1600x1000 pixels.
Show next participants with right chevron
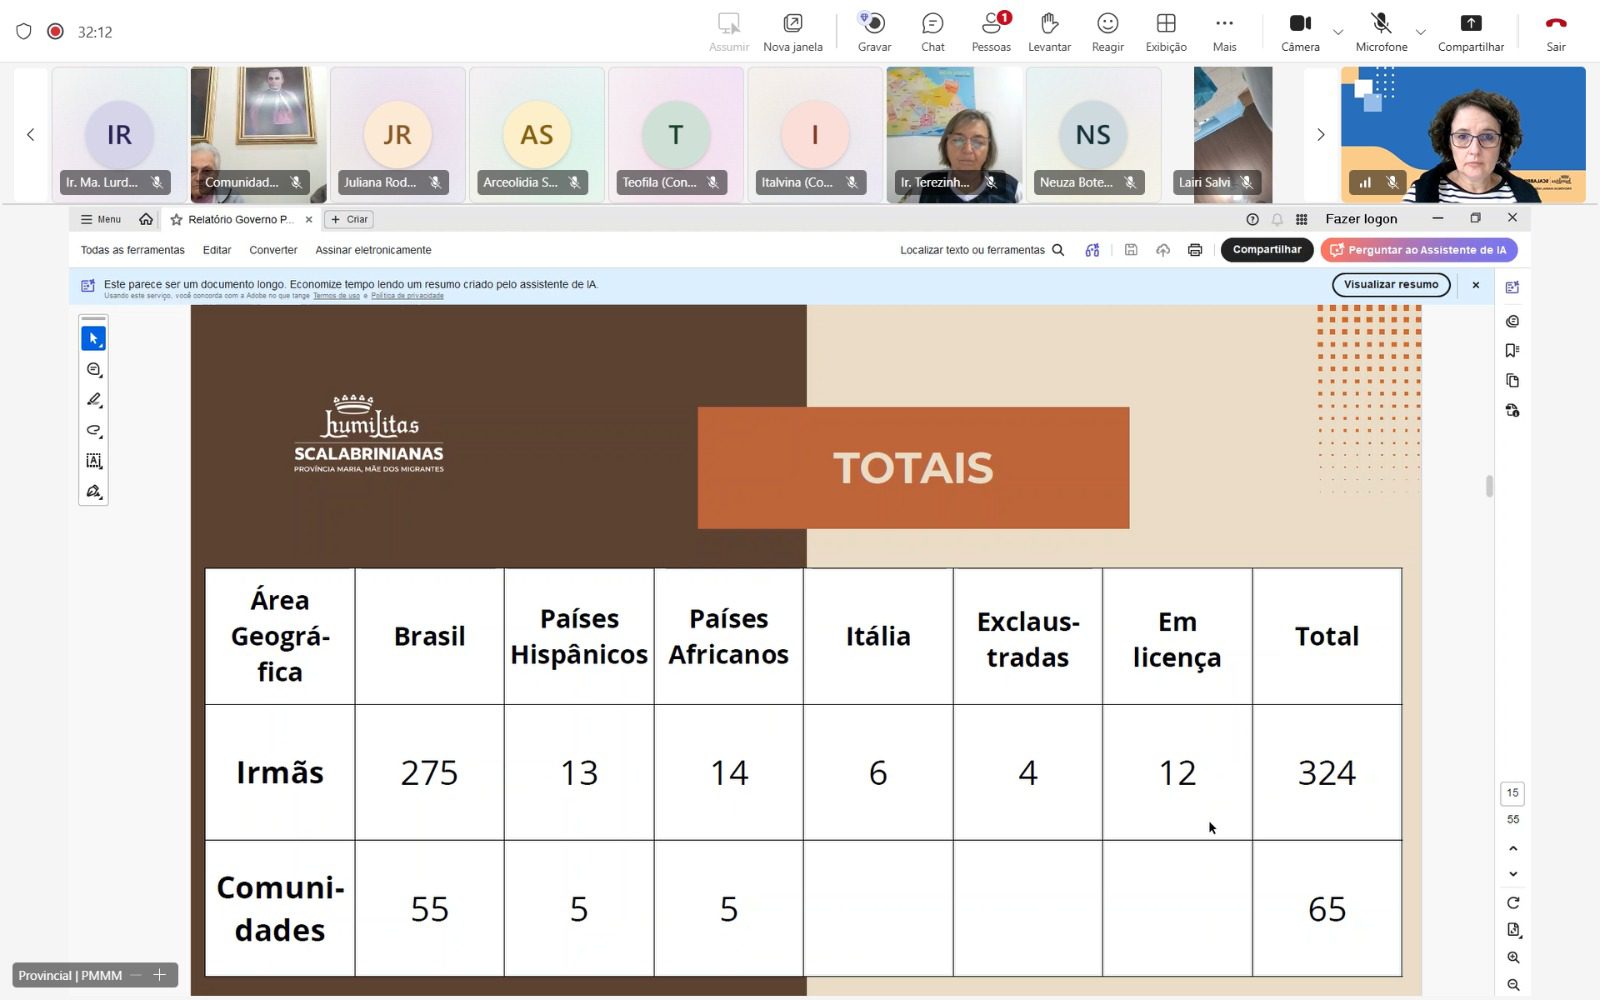coord(1320,135)
